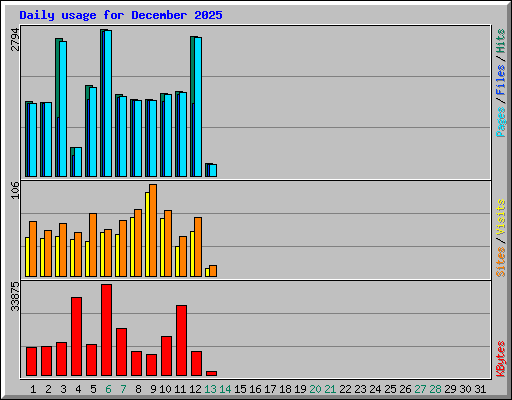512x400 pixels.
Task: Click green weekend day label 7
Action: 123,389
